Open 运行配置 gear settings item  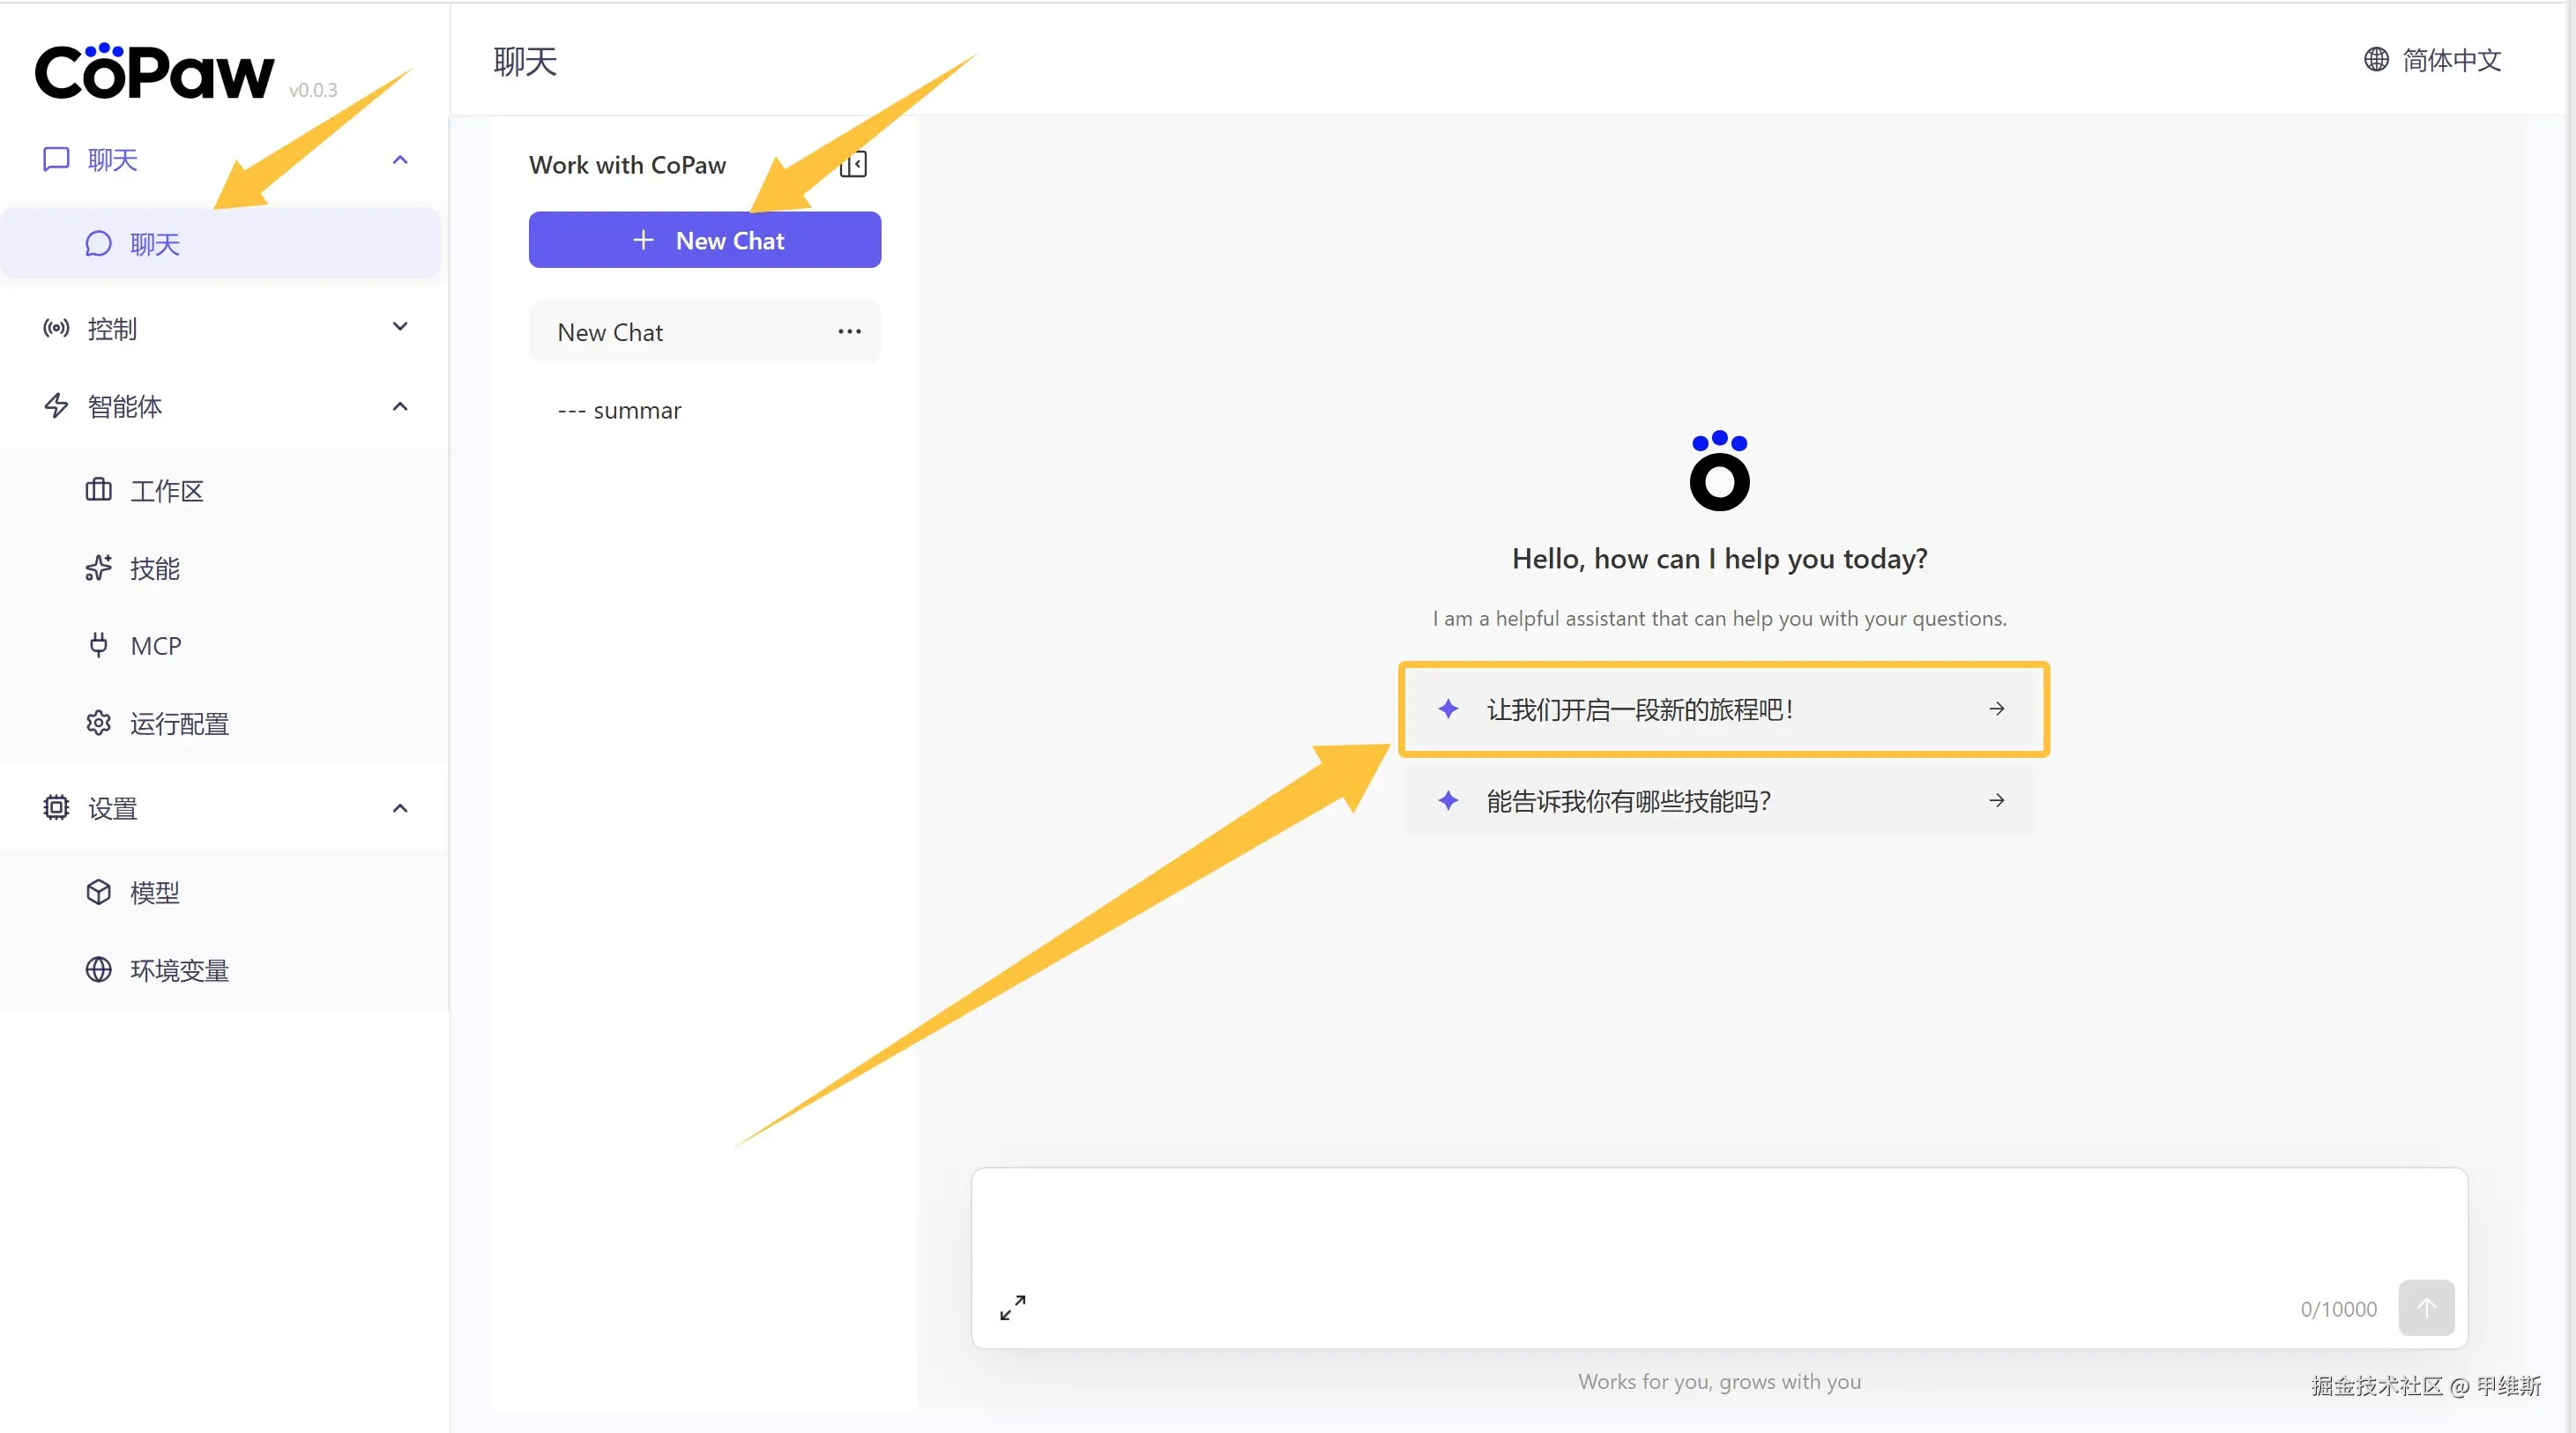(178, 723)
